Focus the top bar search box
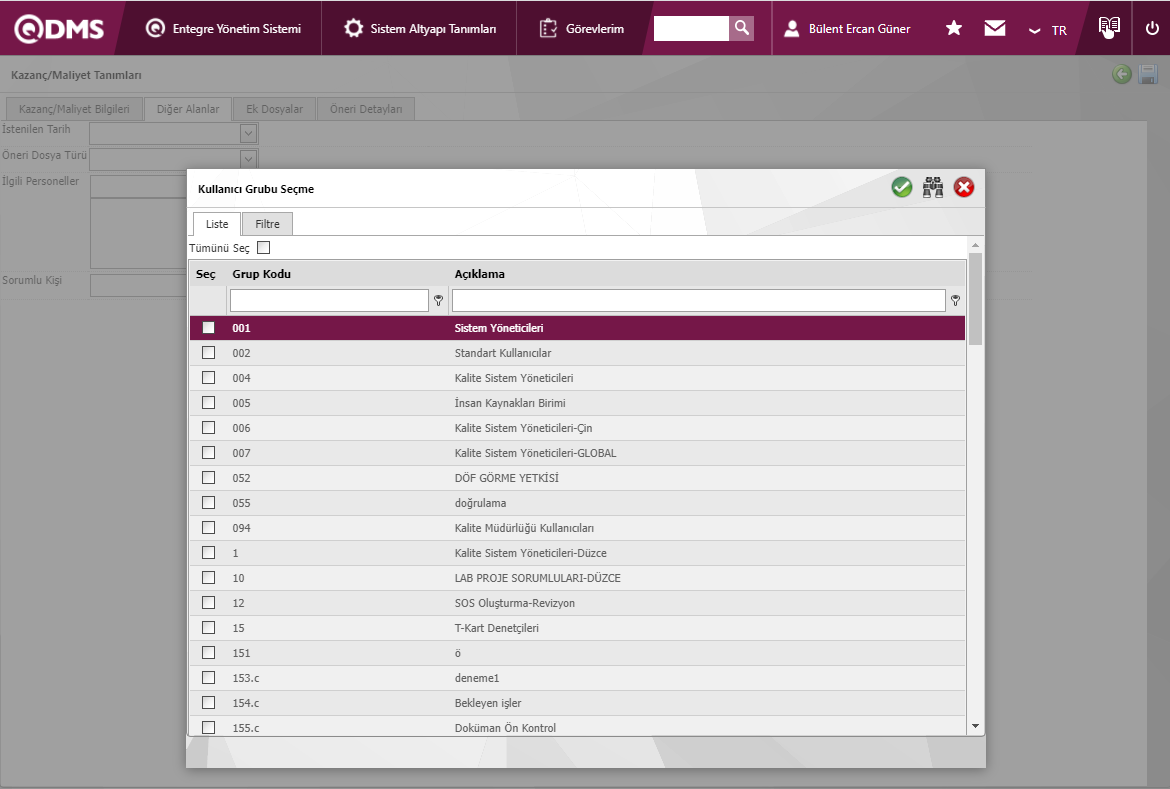 point(691,28)
